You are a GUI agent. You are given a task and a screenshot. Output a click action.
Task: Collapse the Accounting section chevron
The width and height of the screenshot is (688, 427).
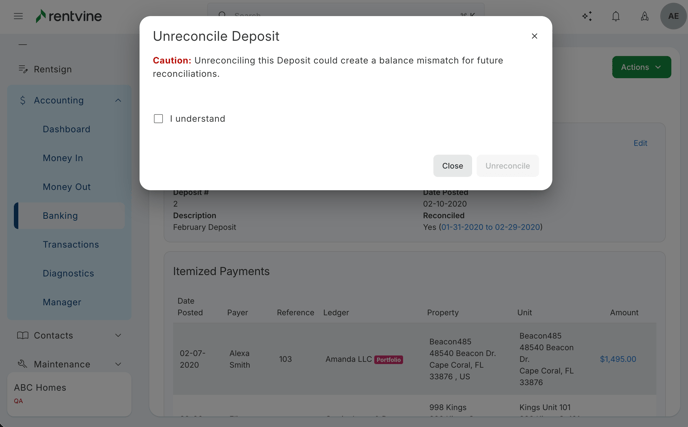click(118, 100)
